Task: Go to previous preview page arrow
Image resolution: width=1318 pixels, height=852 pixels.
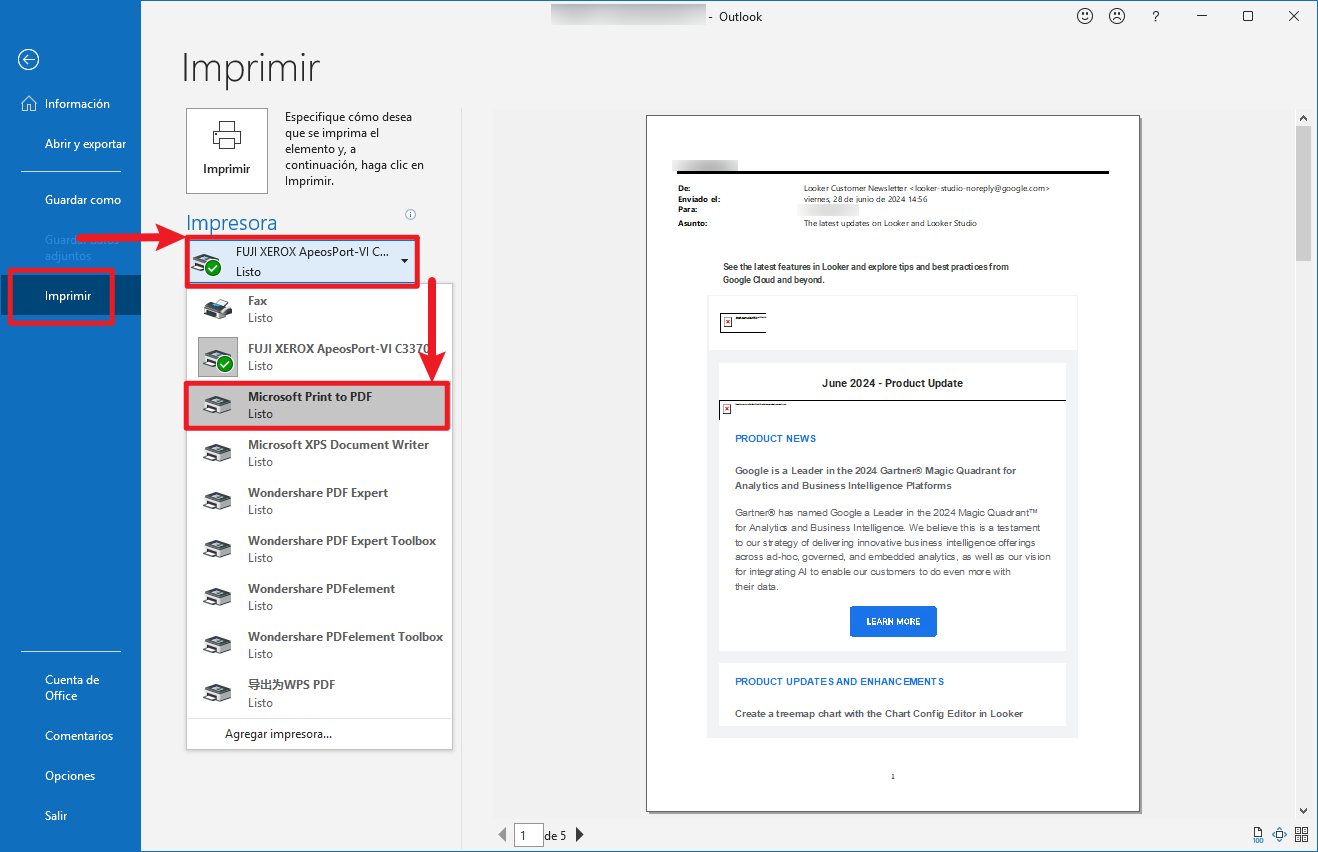Action: [x=503, y=835]
